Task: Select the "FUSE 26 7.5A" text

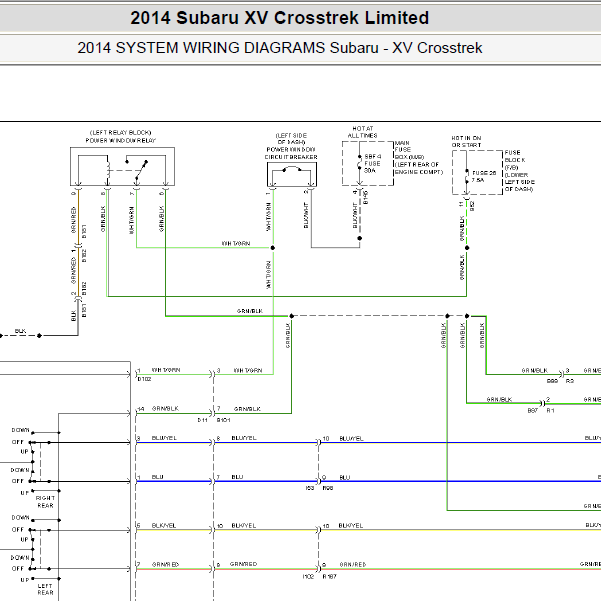Action: (x=484, y=176)
